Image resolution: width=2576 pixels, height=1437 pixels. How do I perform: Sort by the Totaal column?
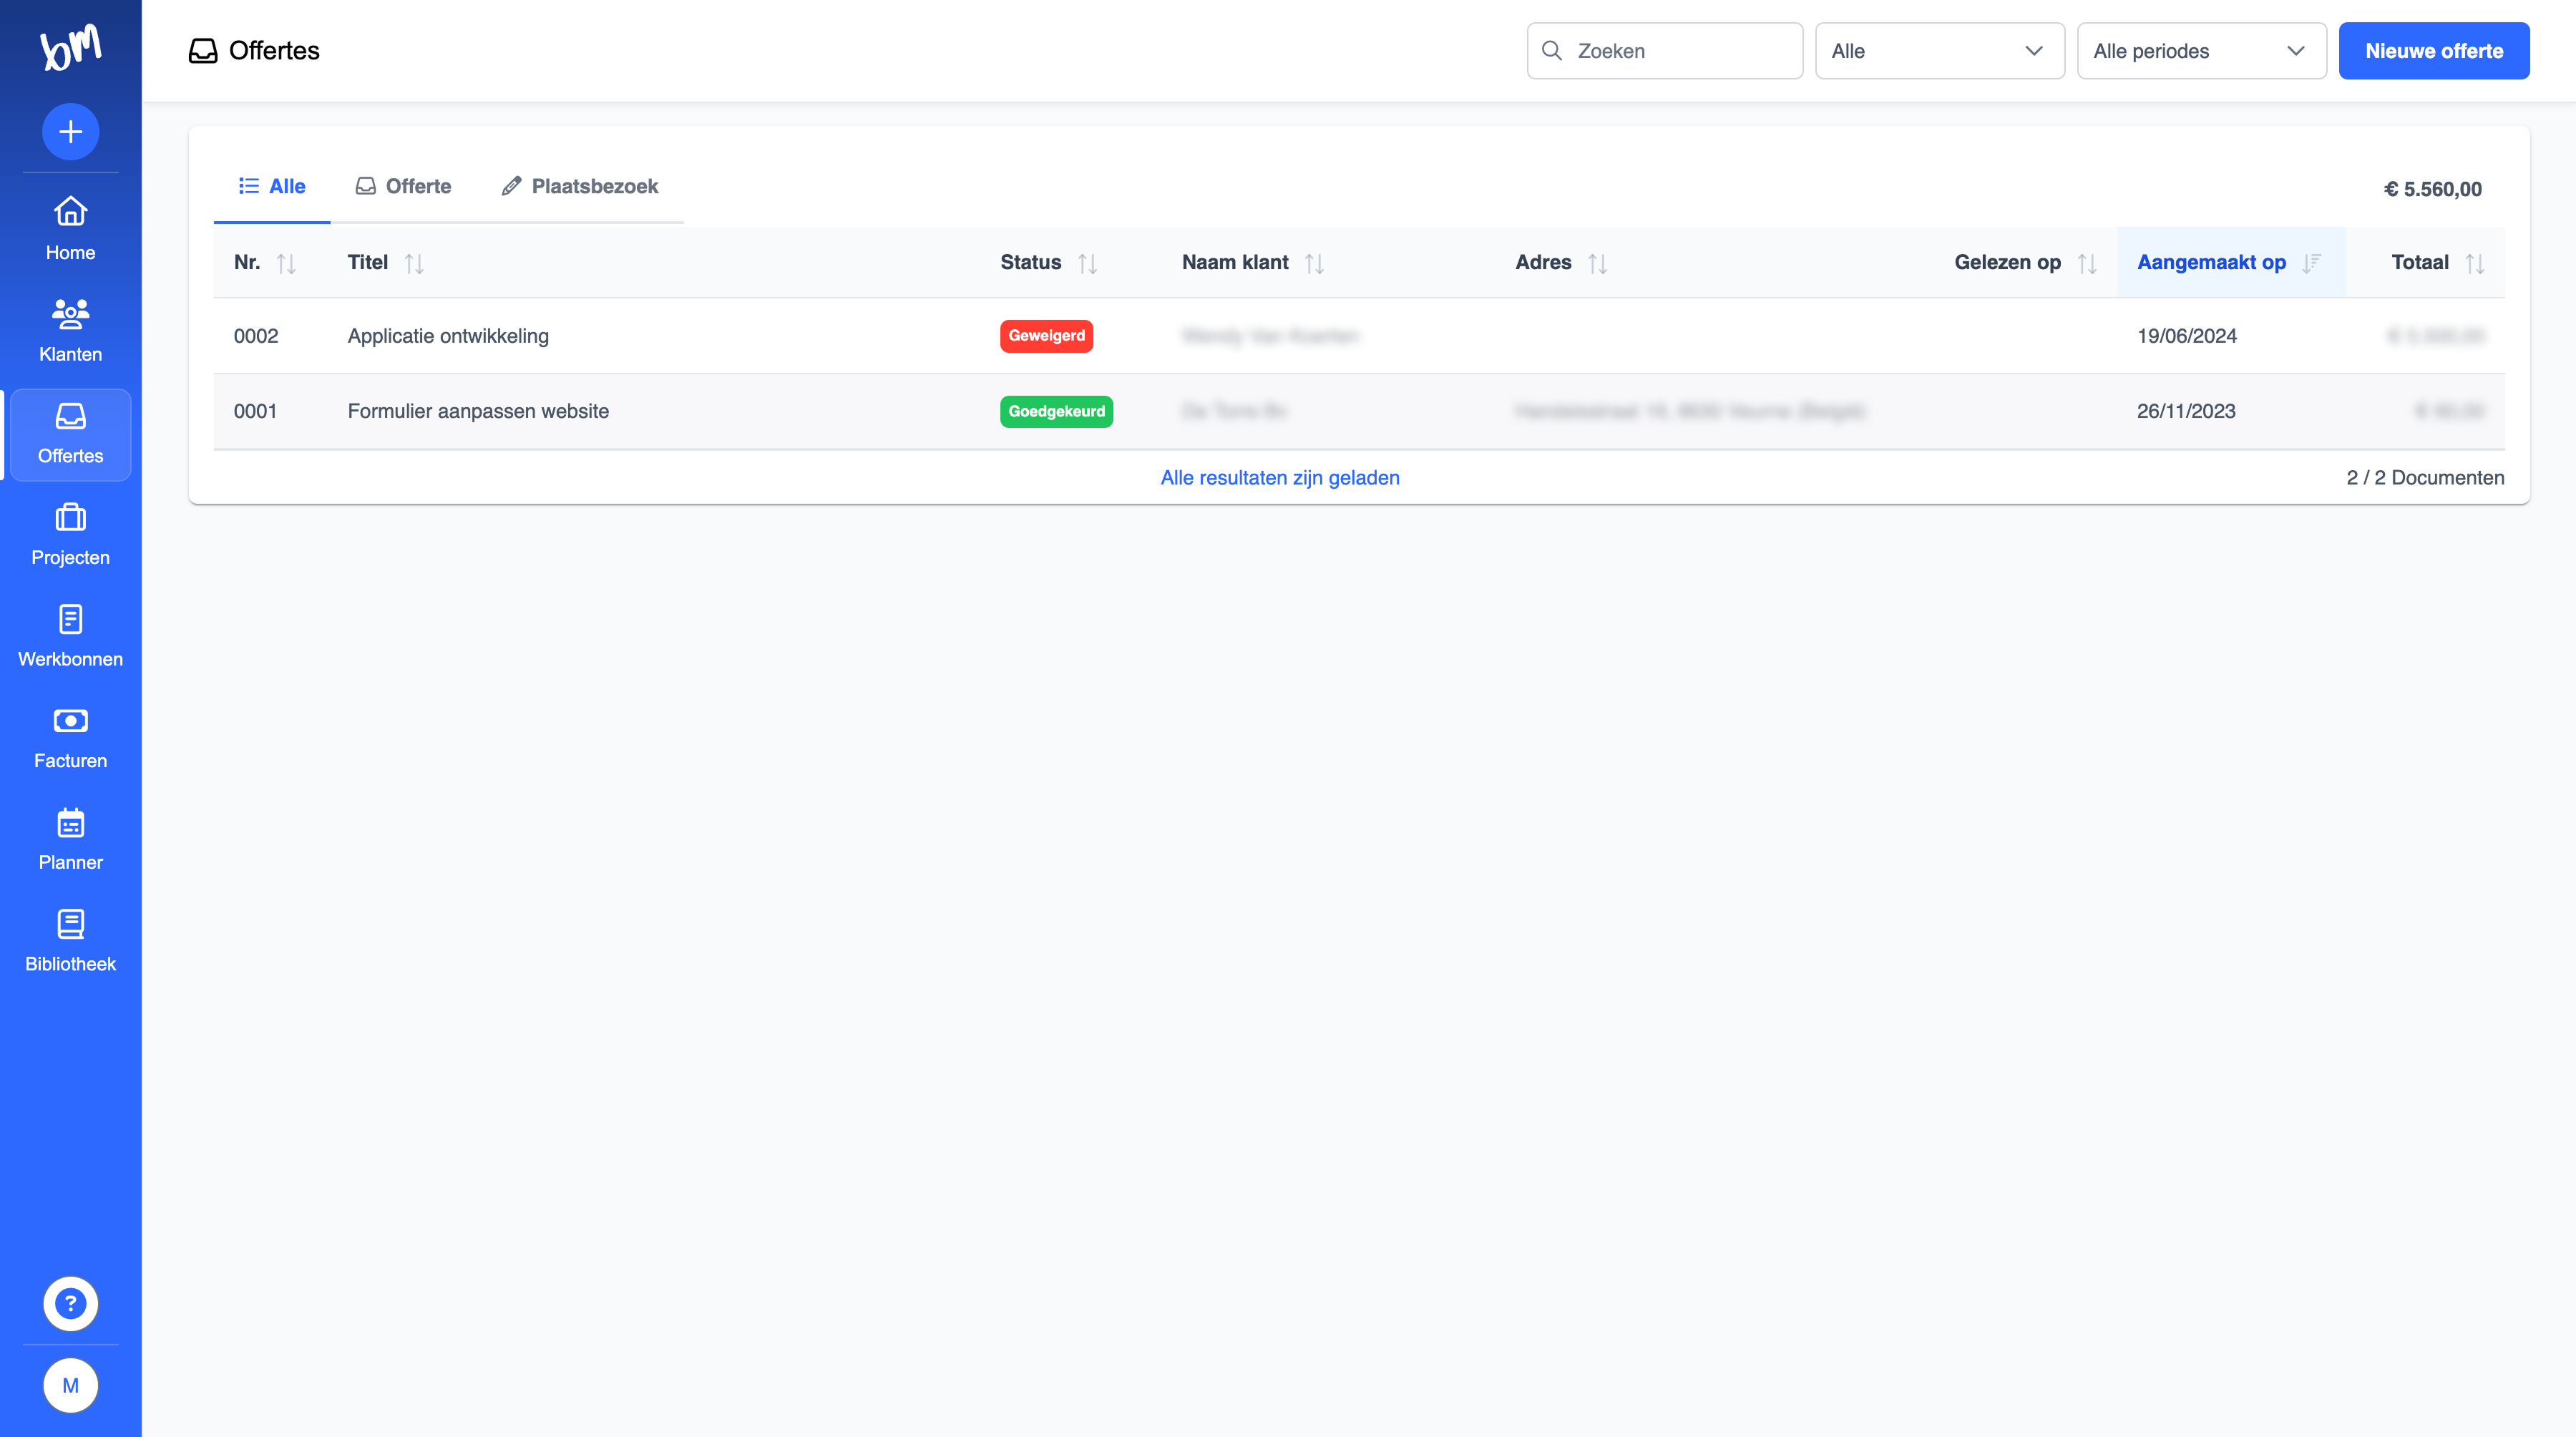2474,263
